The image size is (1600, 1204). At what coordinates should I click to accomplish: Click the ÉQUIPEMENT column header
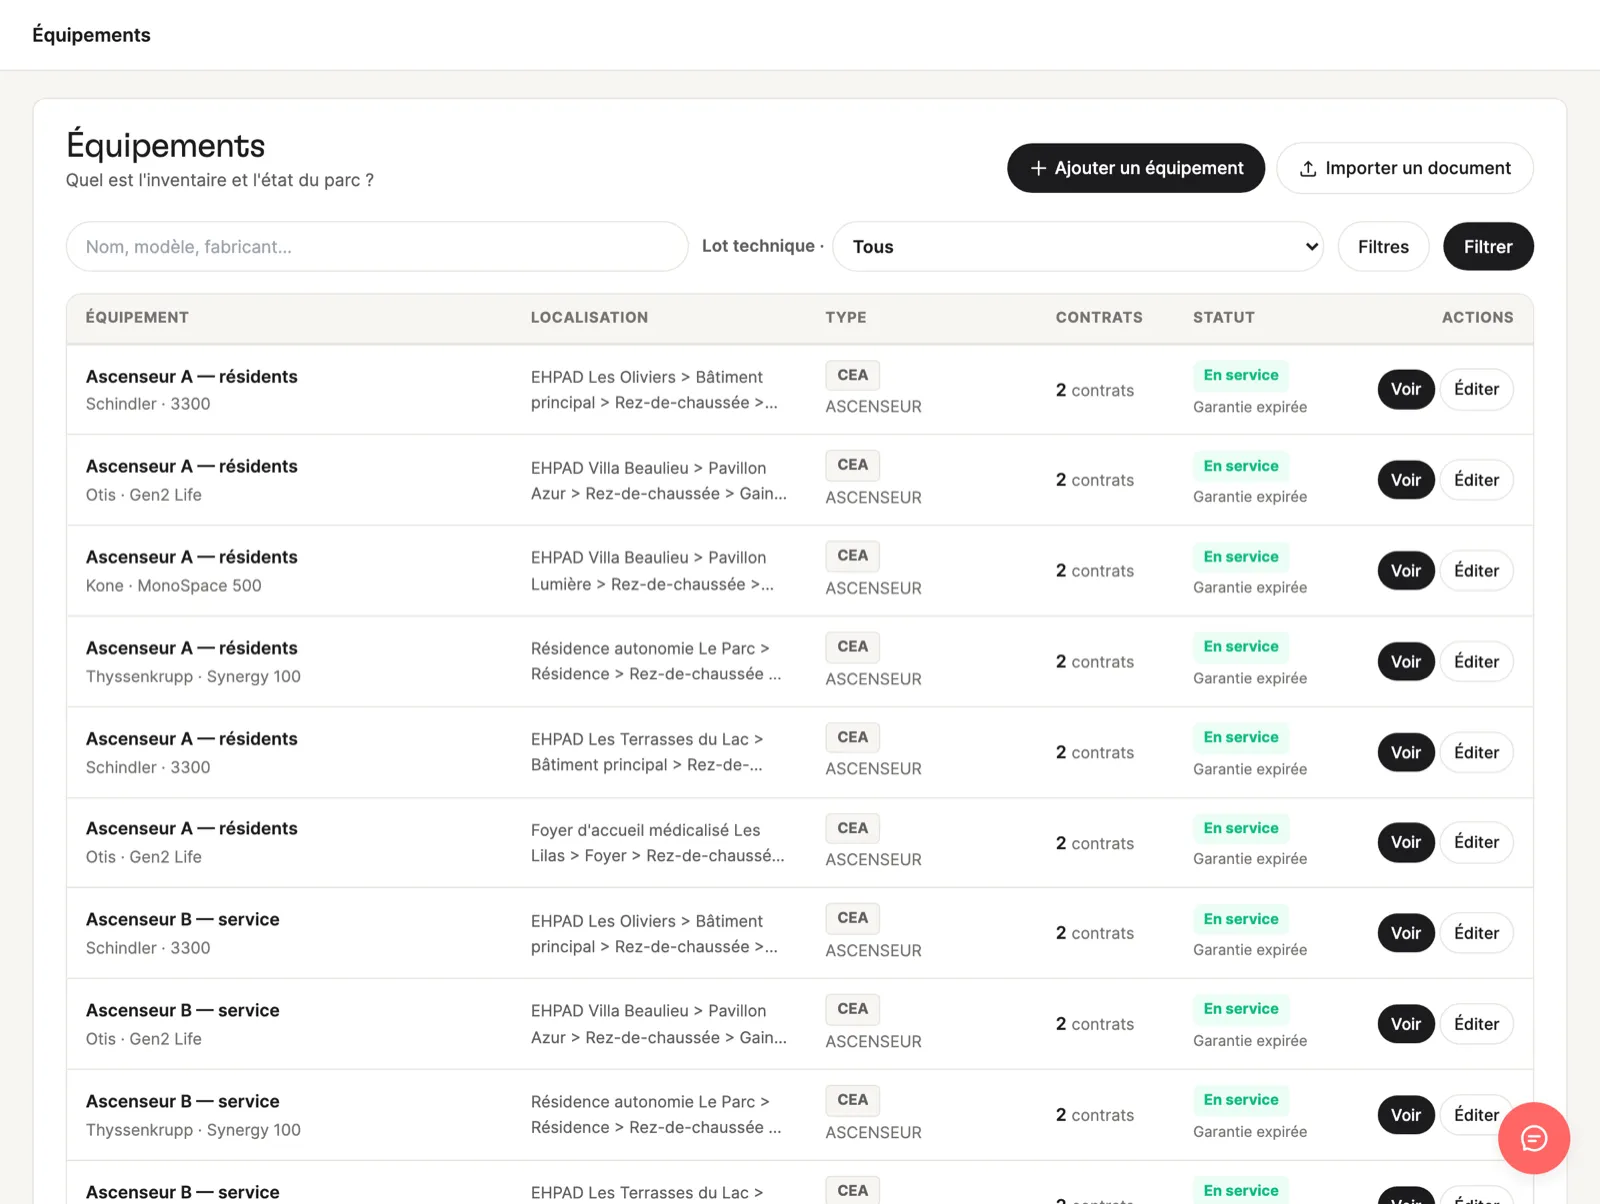137,317
